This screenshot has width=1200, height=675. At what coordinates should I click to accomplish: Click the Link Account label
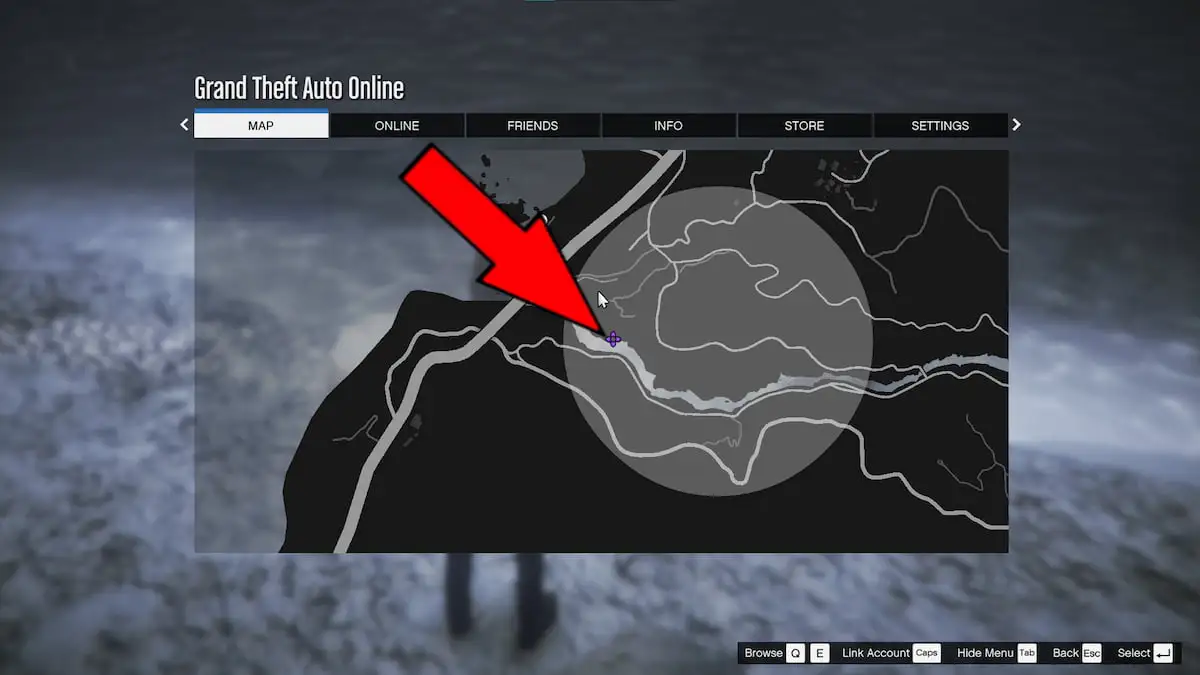coord(876,653)
